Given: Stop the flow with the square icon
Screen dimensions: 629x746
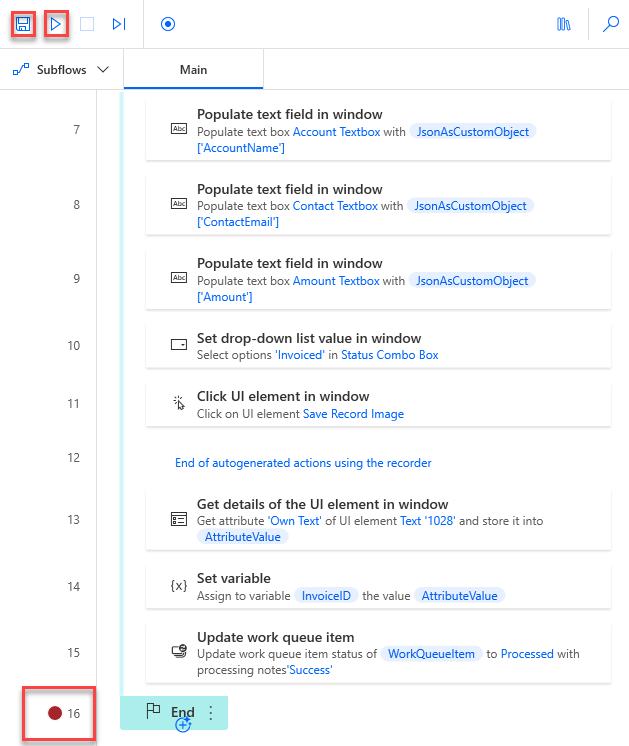Looking at the screenshot, I should [x=87, y=24].
